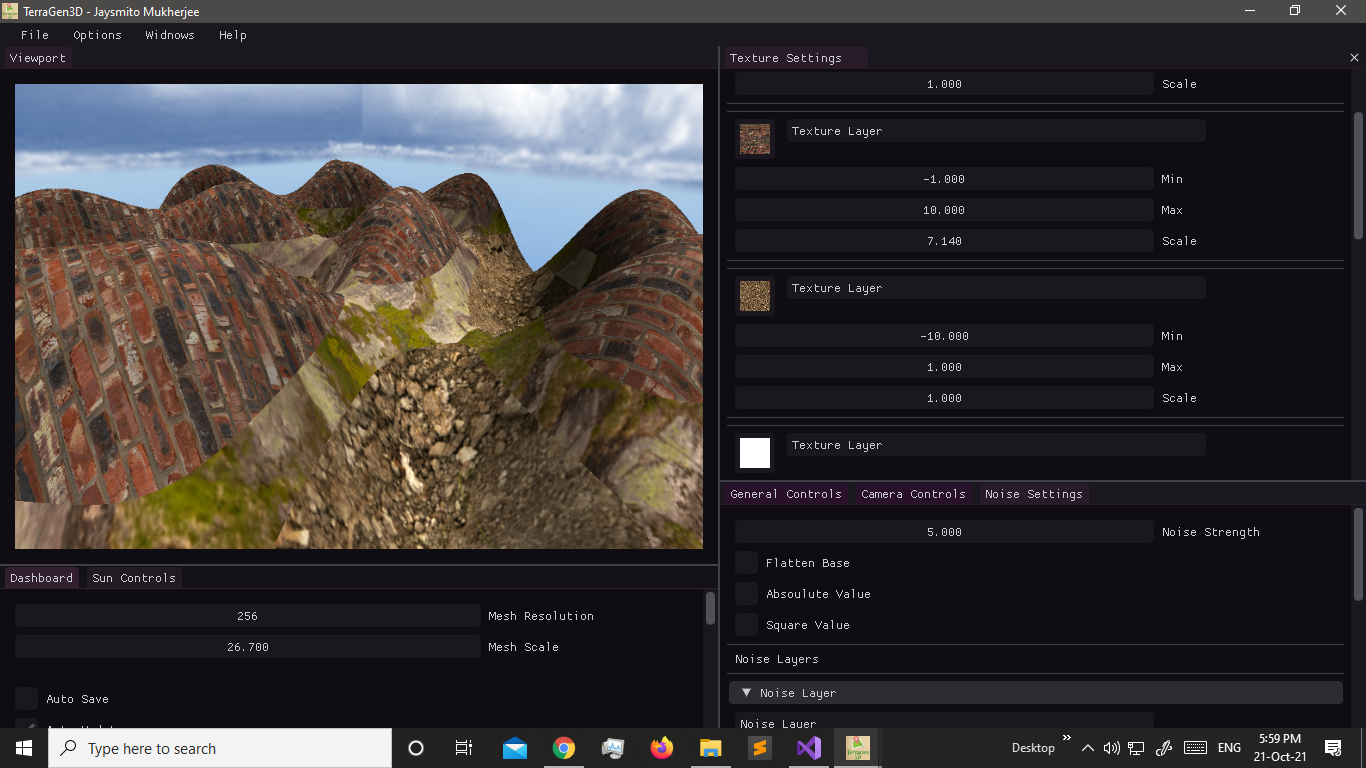
Task: Open the monitor app icon next to Chrome
Action: point(613,748)
